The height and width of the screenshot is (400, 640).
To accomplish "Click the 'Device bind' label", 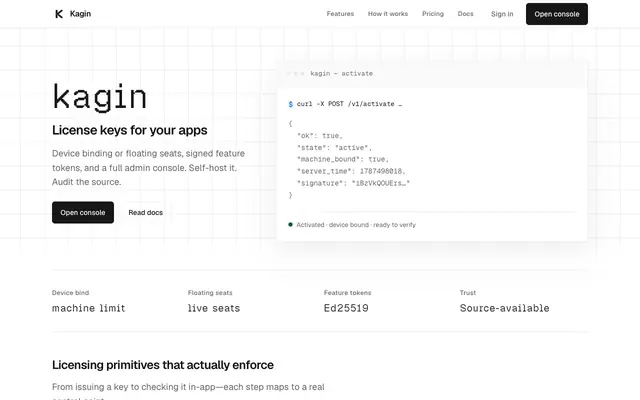I will pos(70,293).
